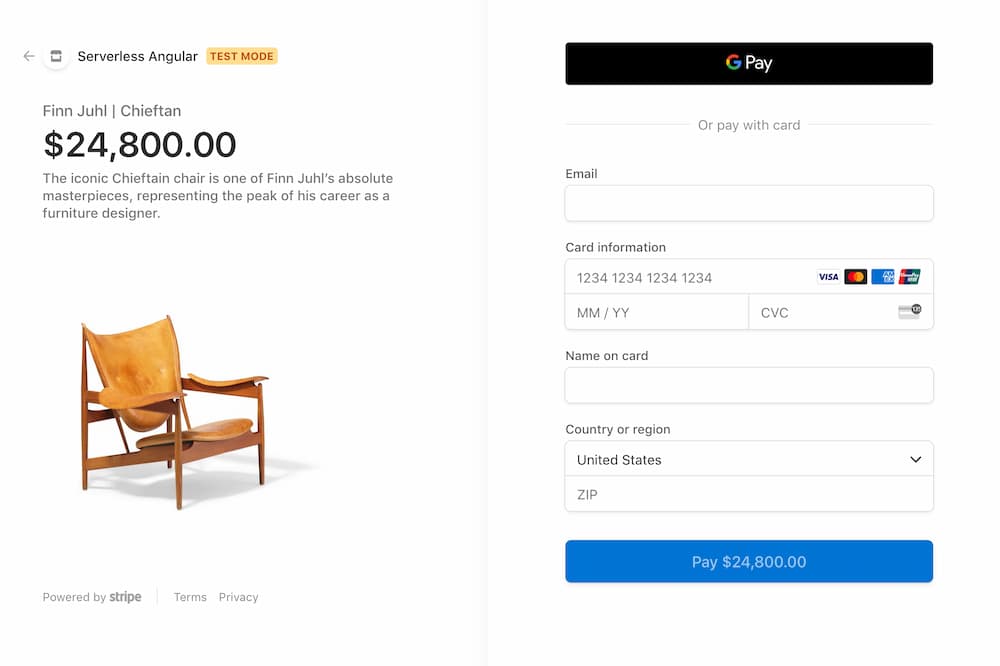
Task: Click the ZIP code input field
Action: pos(749,494)
